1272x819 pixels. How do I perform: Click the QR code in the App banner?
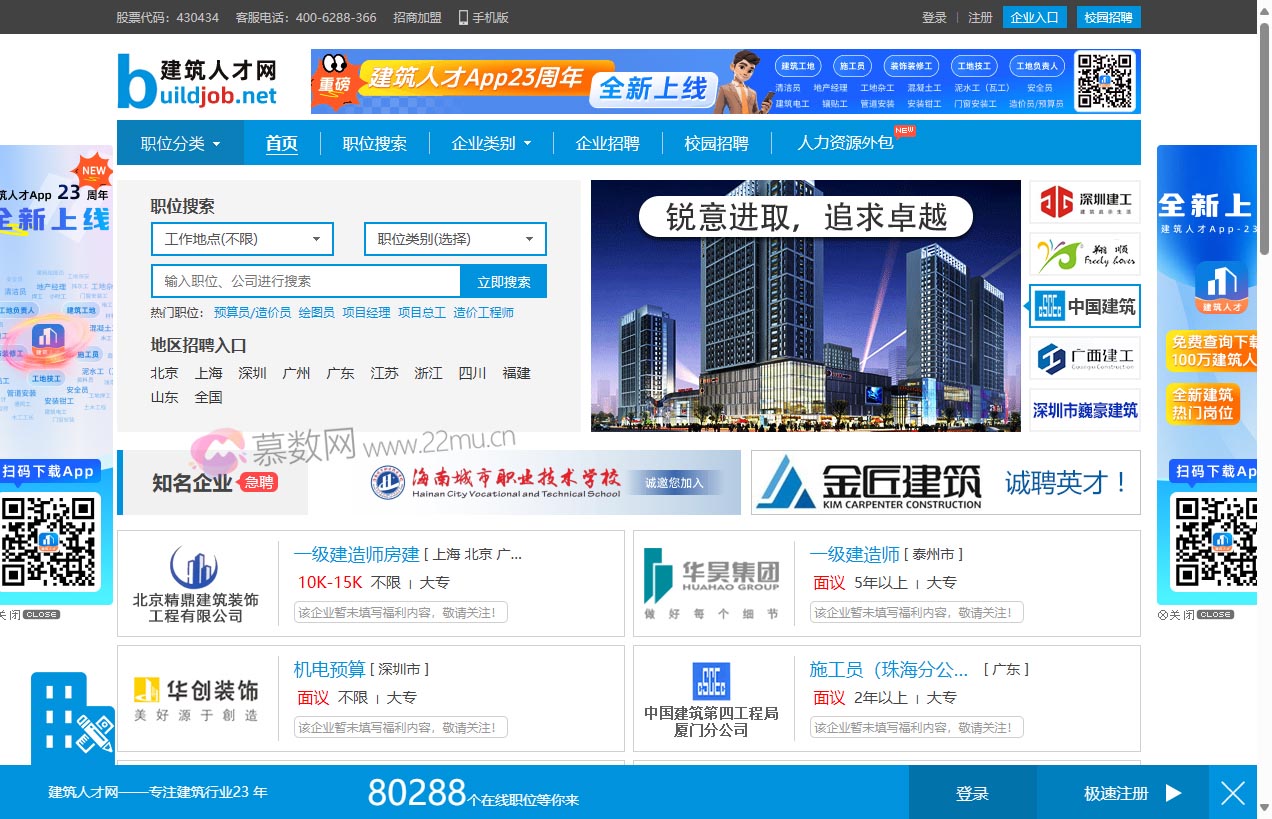[1104, 81]
